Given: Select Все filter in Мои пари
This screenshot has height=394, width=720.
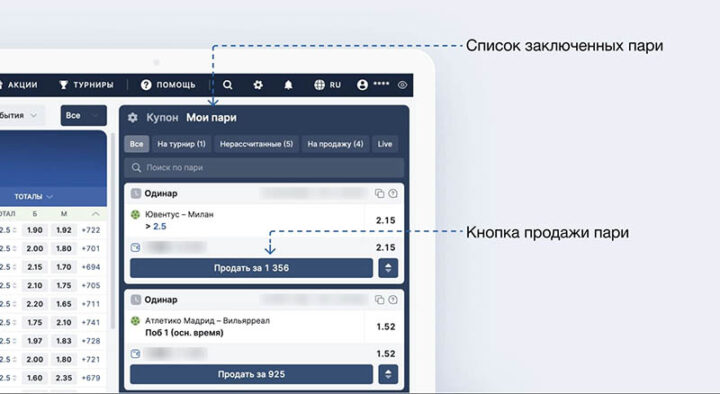Looking at the screenshot, I should coord(136,144).
